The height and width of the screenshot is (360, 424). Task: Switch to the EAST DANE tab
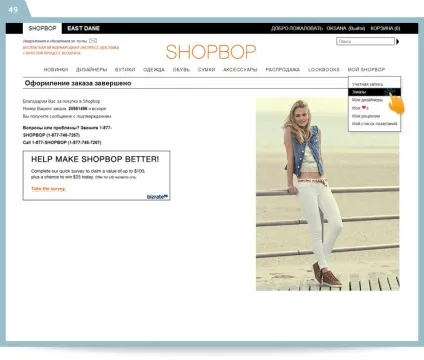click(83, 28)
